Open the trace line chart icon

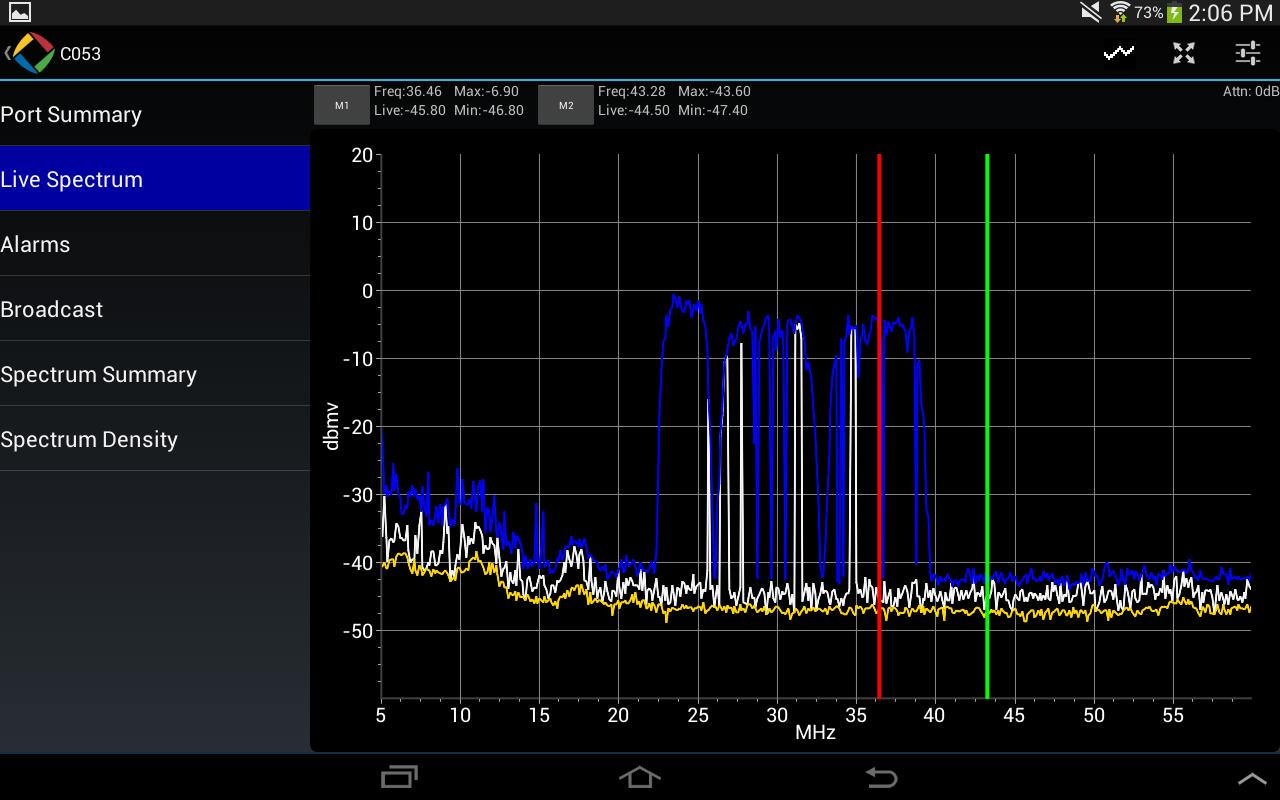click(1119, 53)
